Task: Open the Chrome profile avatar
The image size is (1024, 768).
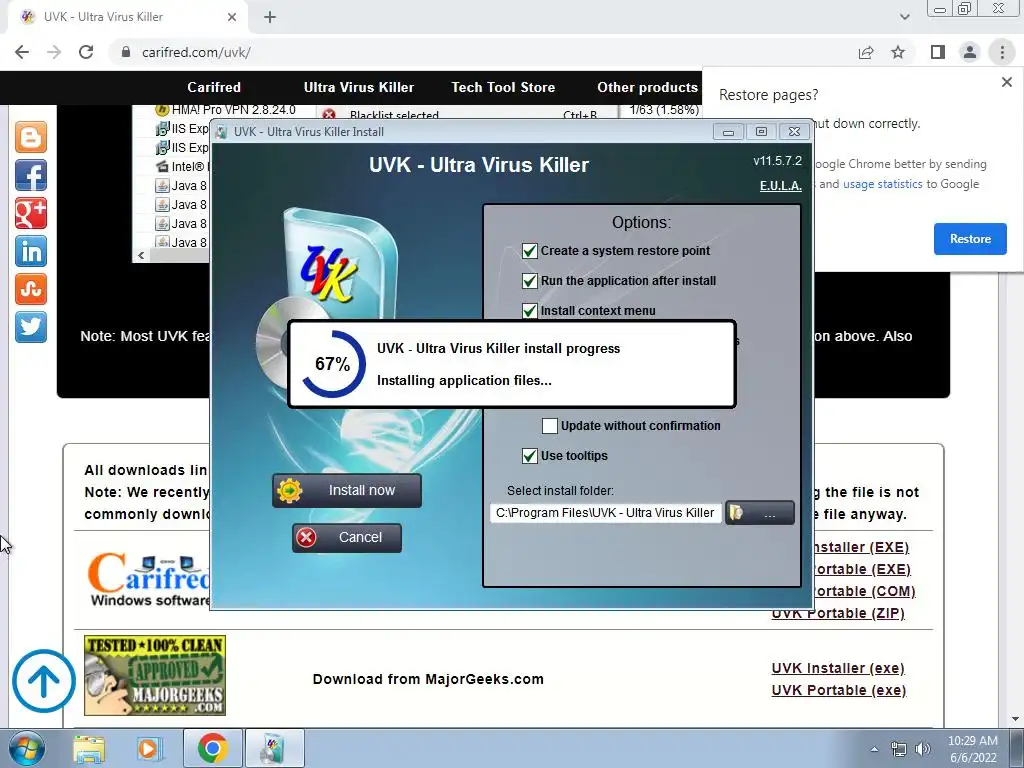Action: point(970,52)
